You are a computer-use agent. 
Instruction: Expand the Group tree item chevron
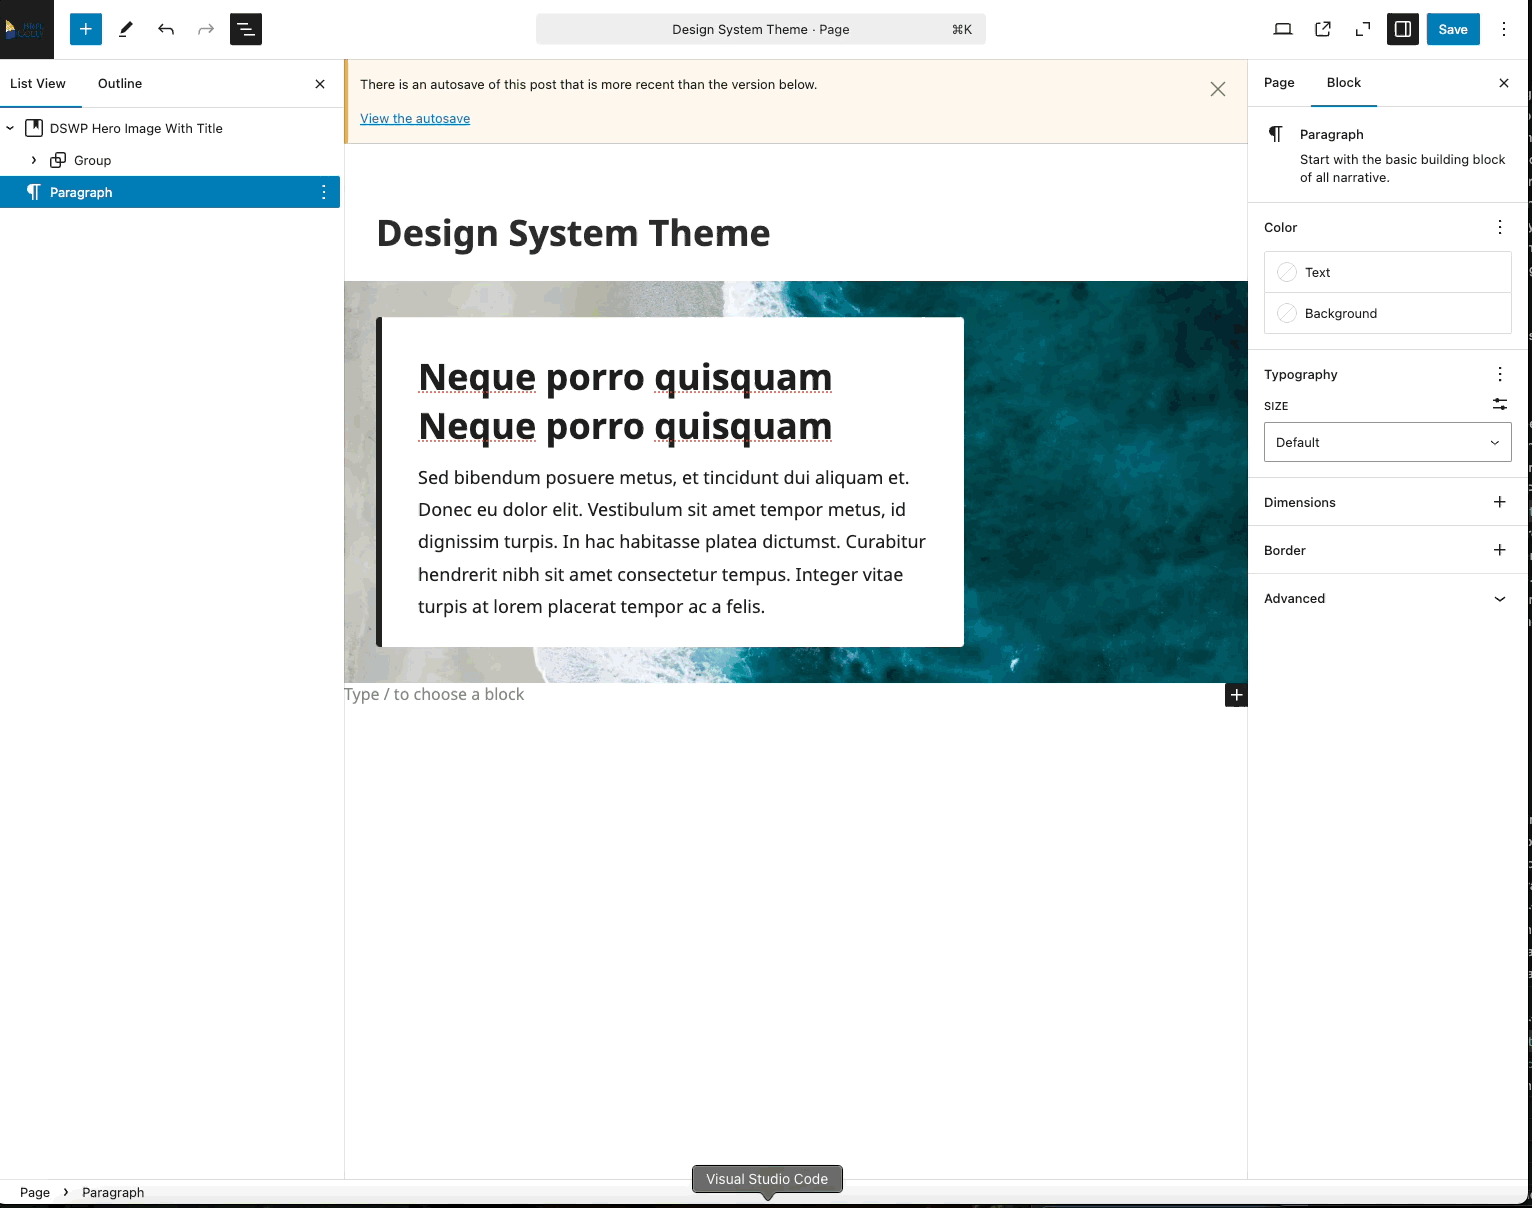click(34, 160)
